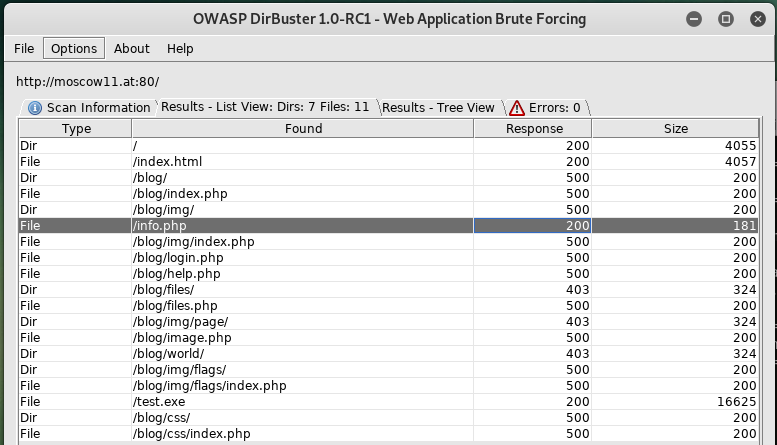Click the 403 response for /blog/world/
The image size is (777, 445).
tap(533, 353)
